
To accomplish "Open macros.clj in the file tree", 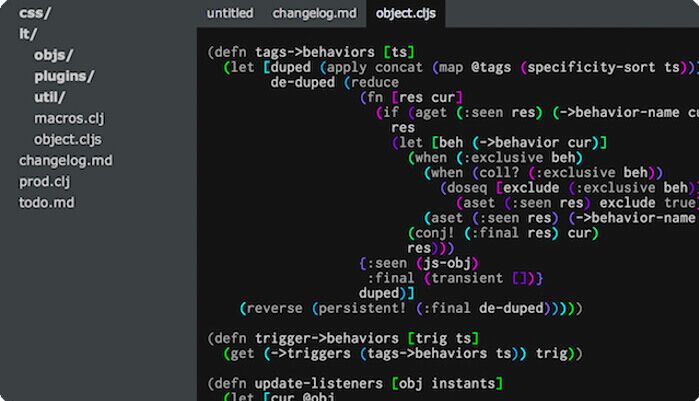I will pos(69,119).
